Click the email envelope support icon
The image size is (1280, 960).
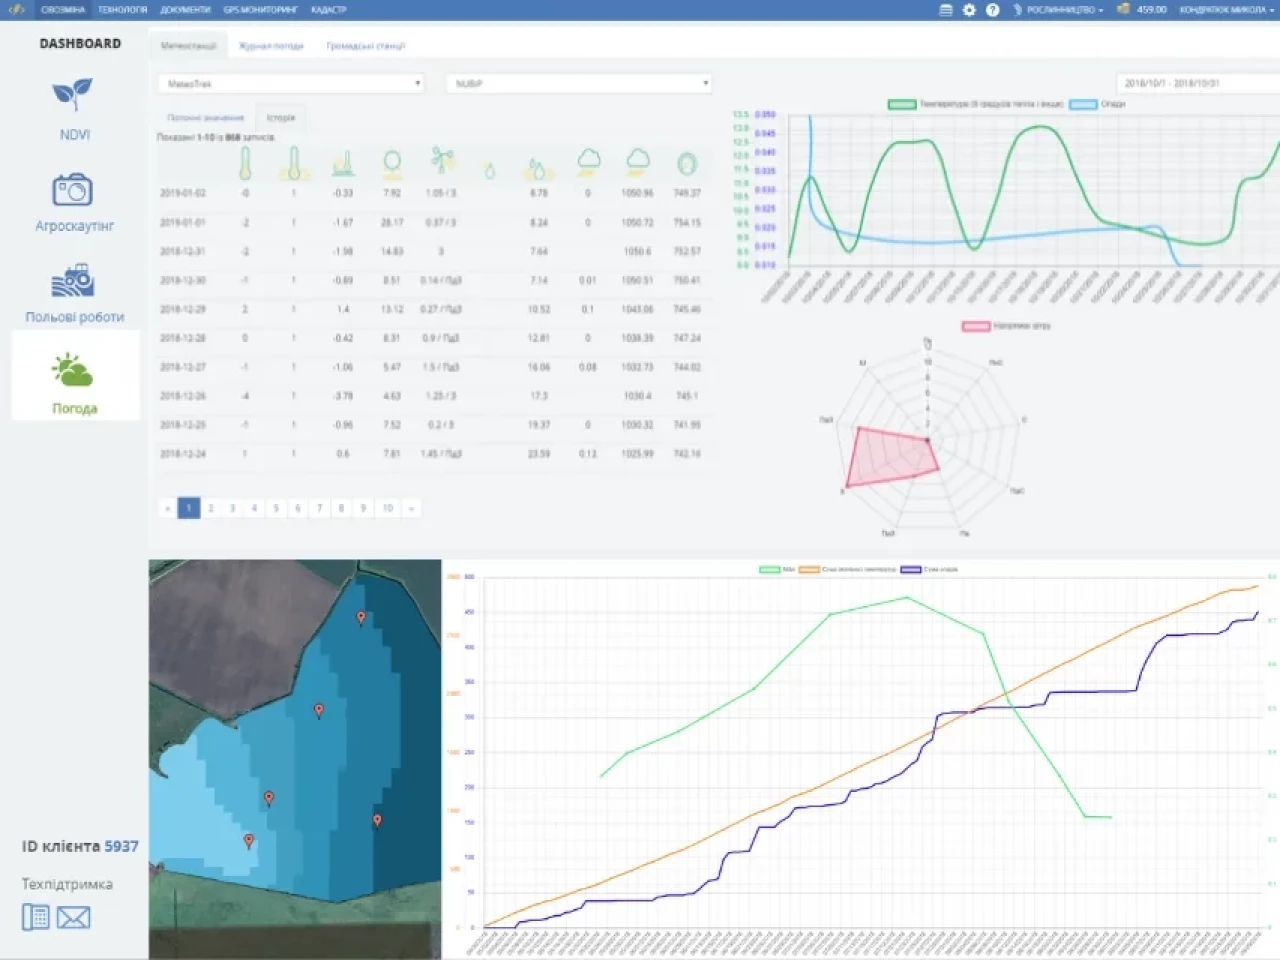pos(74,916)
